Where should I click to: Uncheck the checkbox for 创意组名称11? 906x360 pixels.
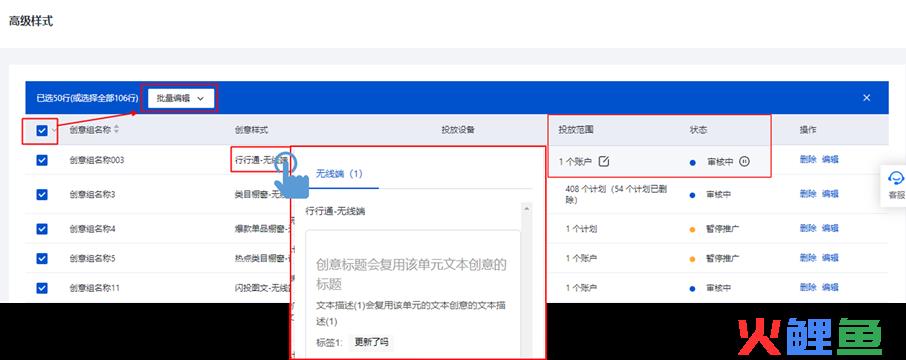42,287
